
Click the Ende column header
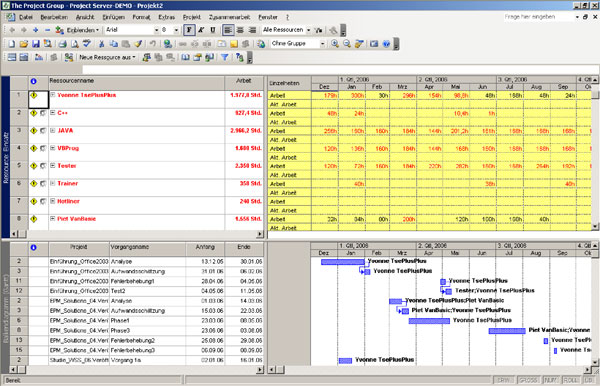coord(244,249)
